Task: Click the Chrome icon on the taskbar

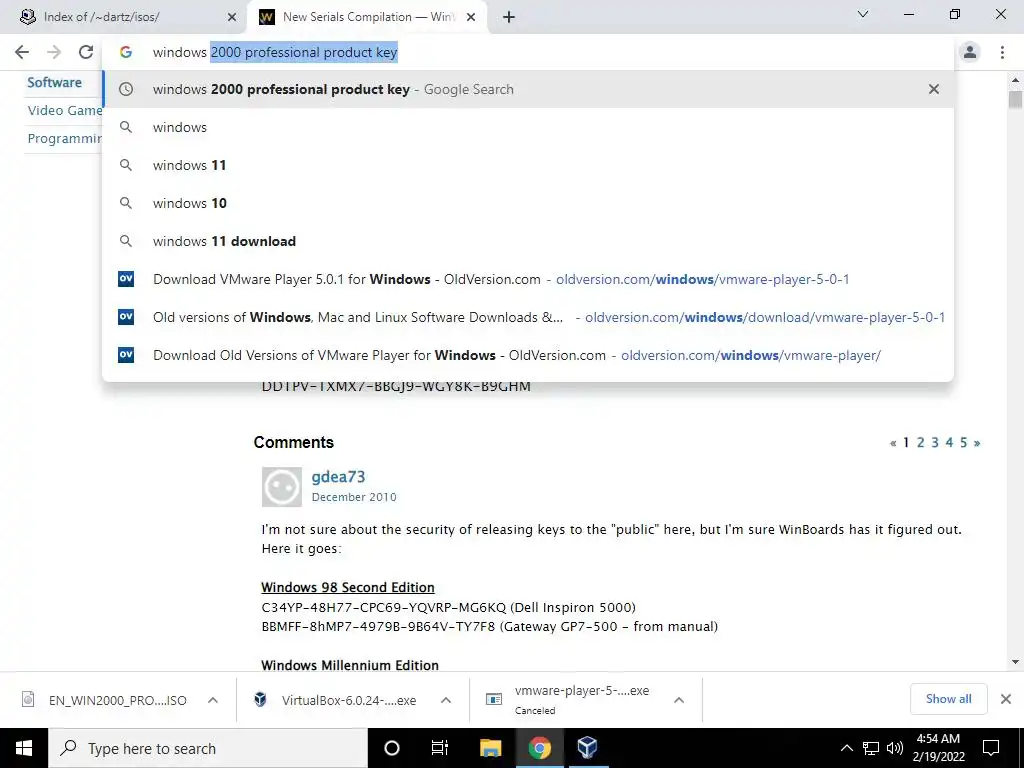Action: point(539,748)
